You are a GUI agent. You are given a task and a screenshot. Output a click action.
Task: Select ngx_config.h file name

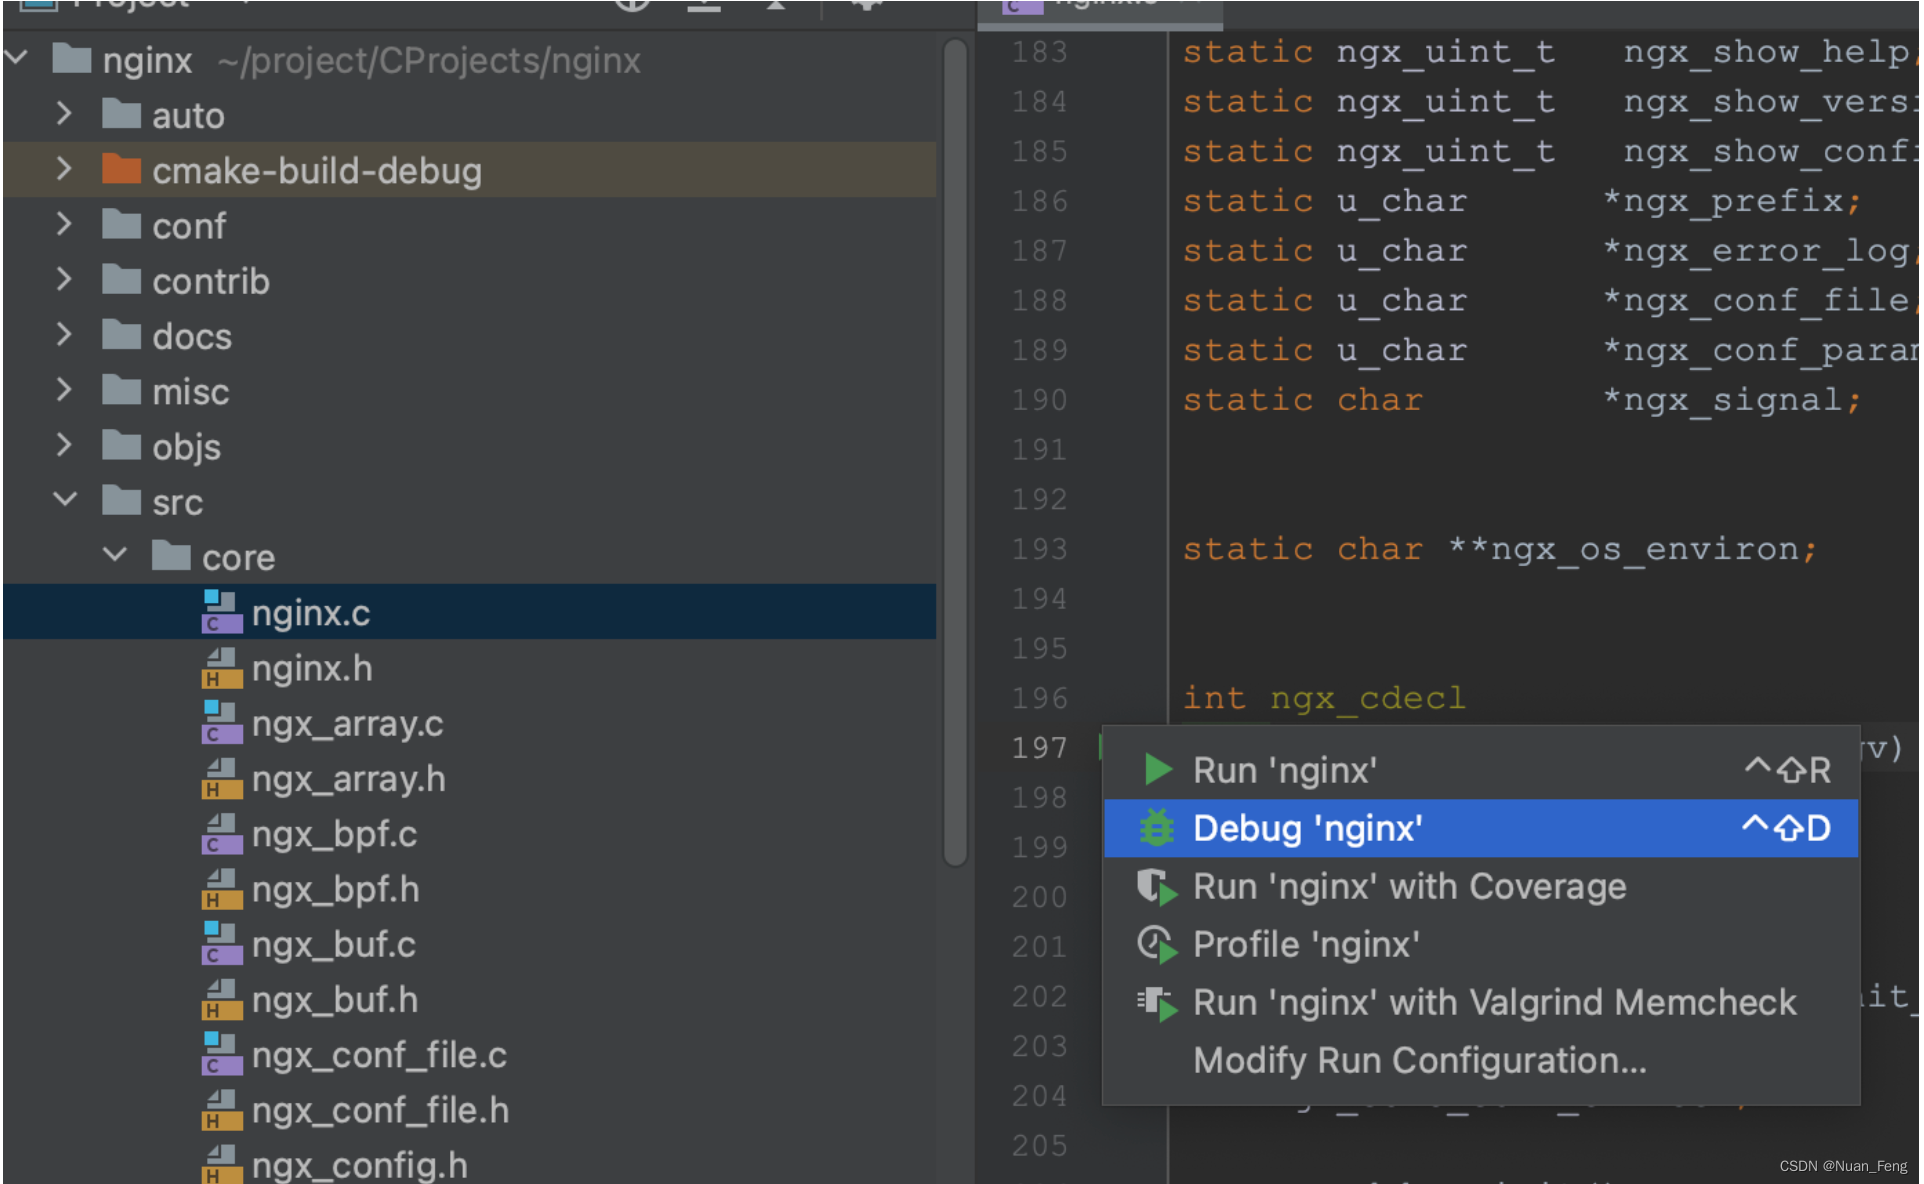click(x=359, y=1165)
